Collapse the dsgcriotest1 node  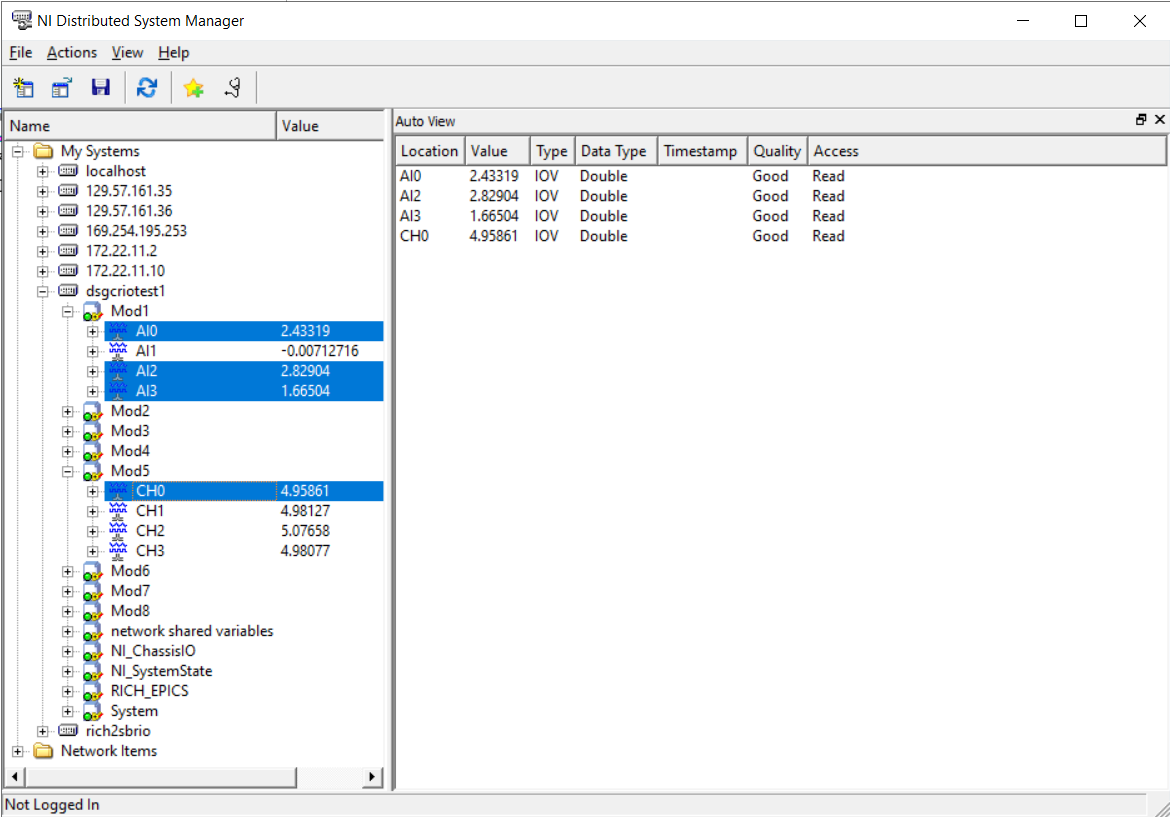point(43,291)
